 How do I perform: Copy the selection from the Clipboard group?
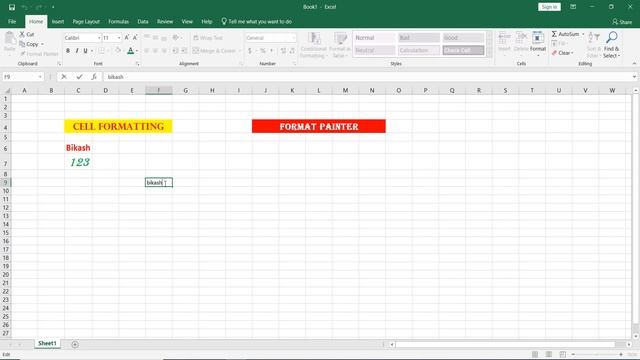29,44
